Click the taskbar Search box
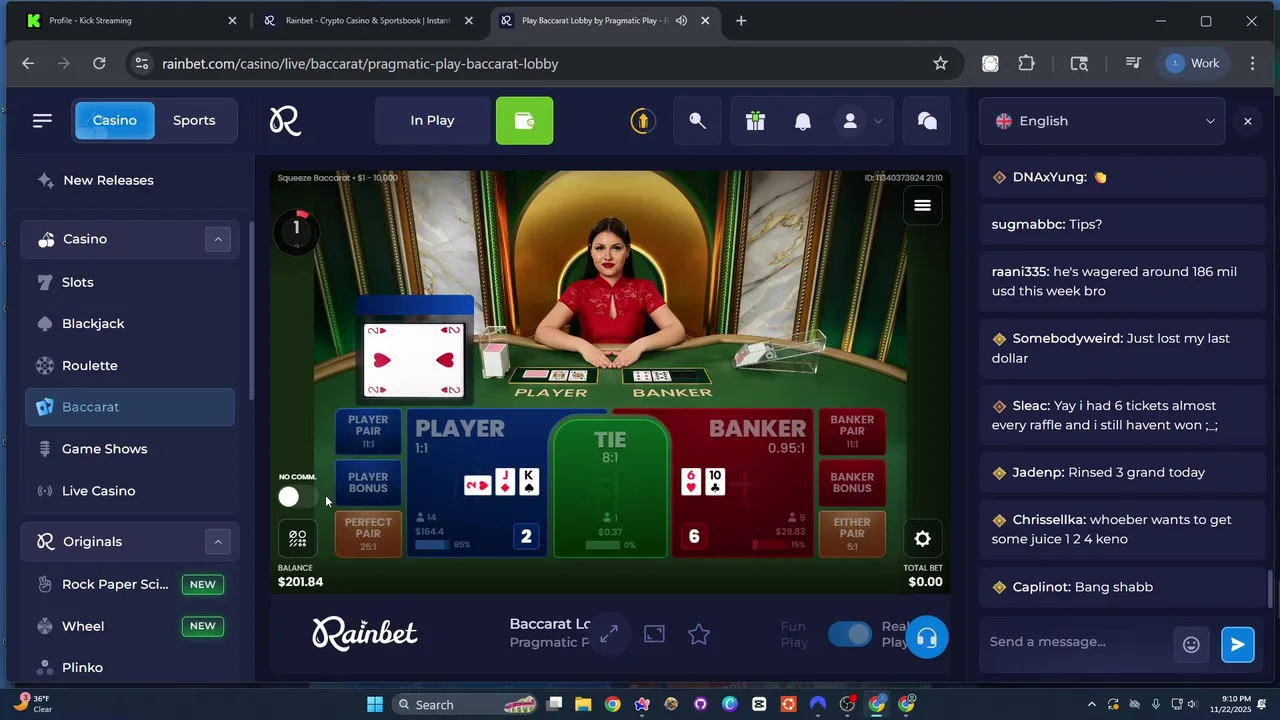The width and height of the screenshot is (1280, 720). tap(465, 704)
